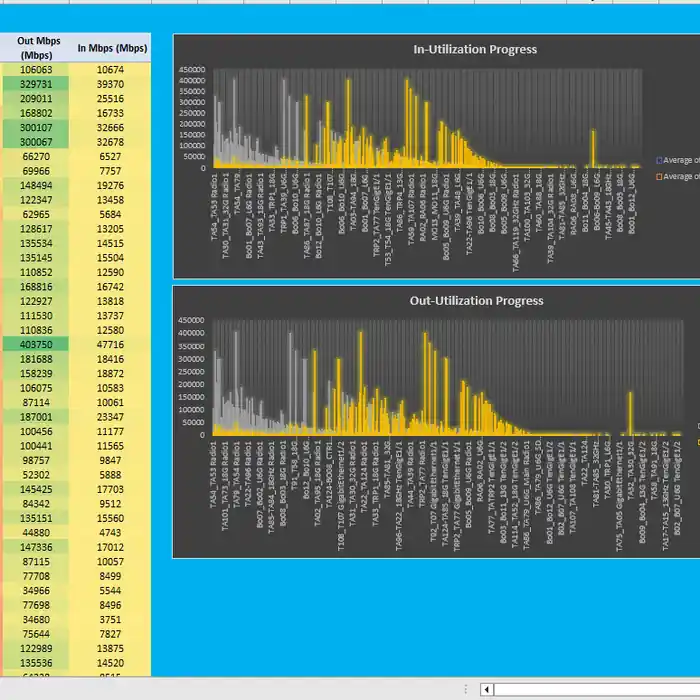This screenshot has height=700, width=700.
Task: Click Out Mbps value 44880
Action: (x=36, y=533)
